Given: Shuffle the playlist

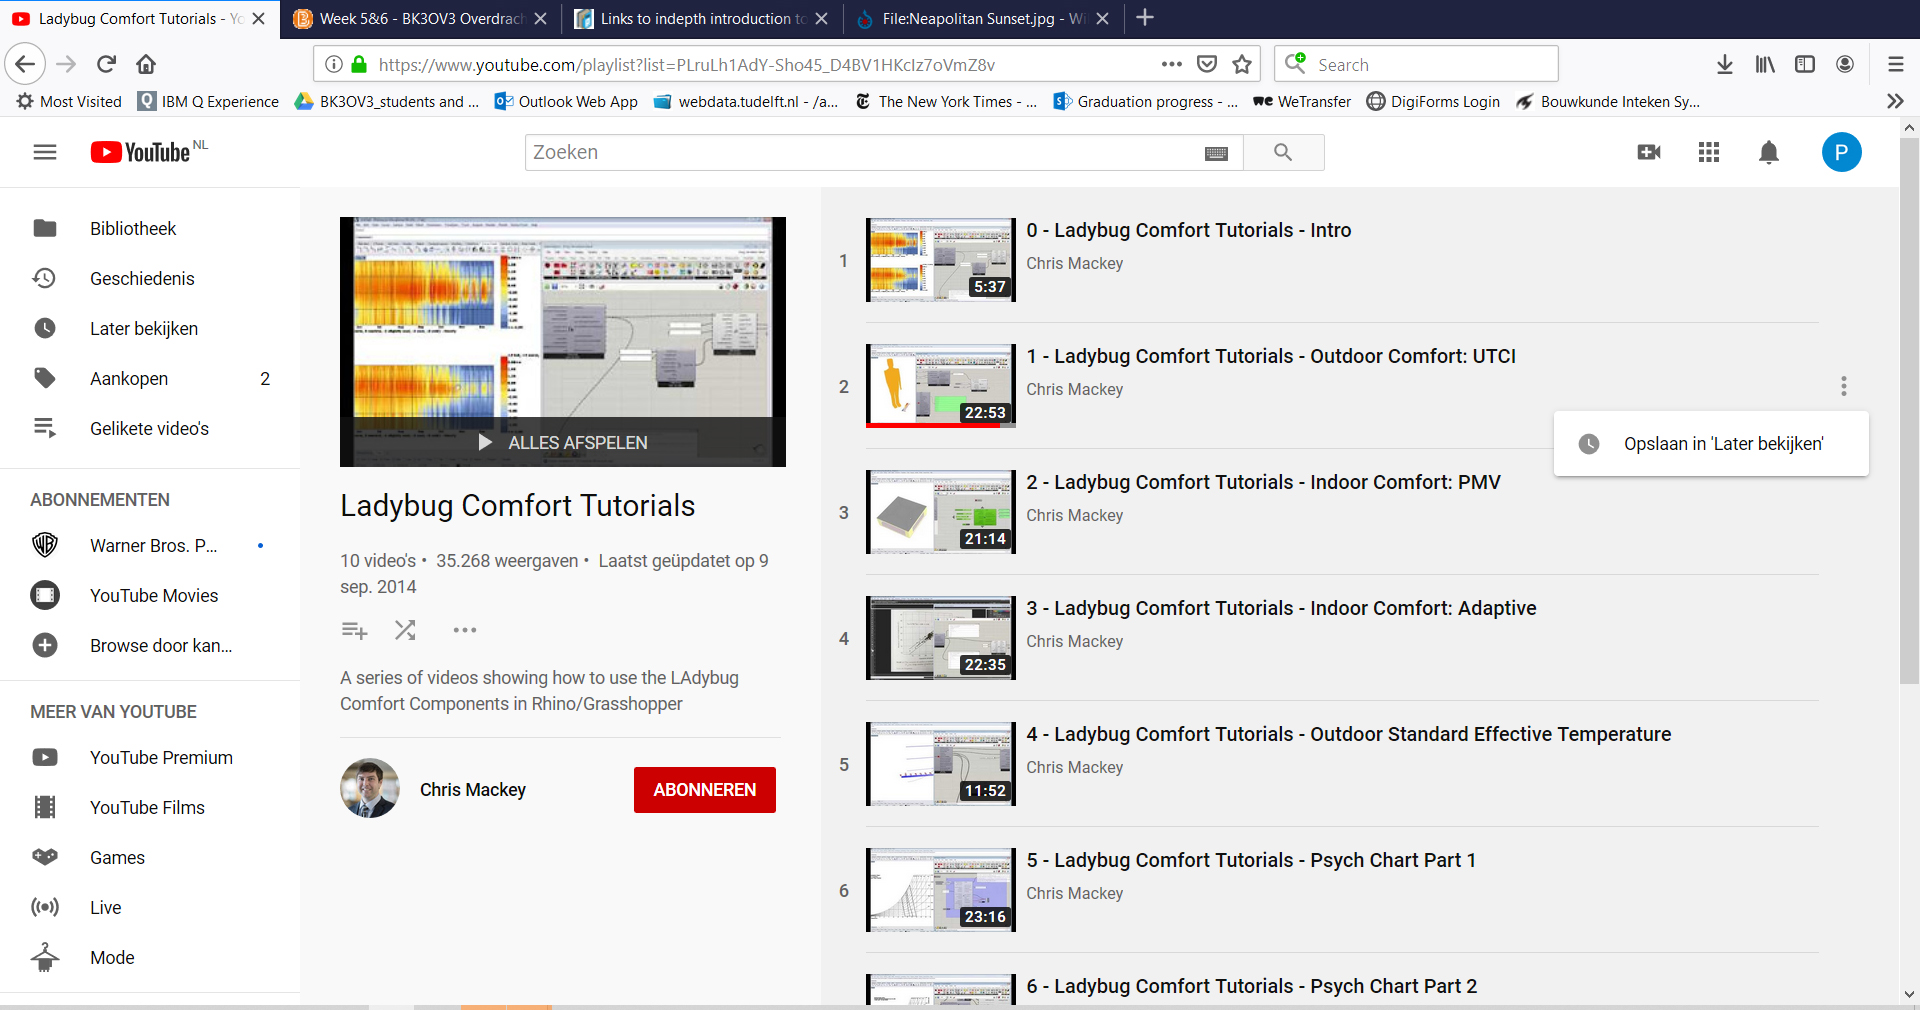Looking at the screenshot, I should click(405, 630).
